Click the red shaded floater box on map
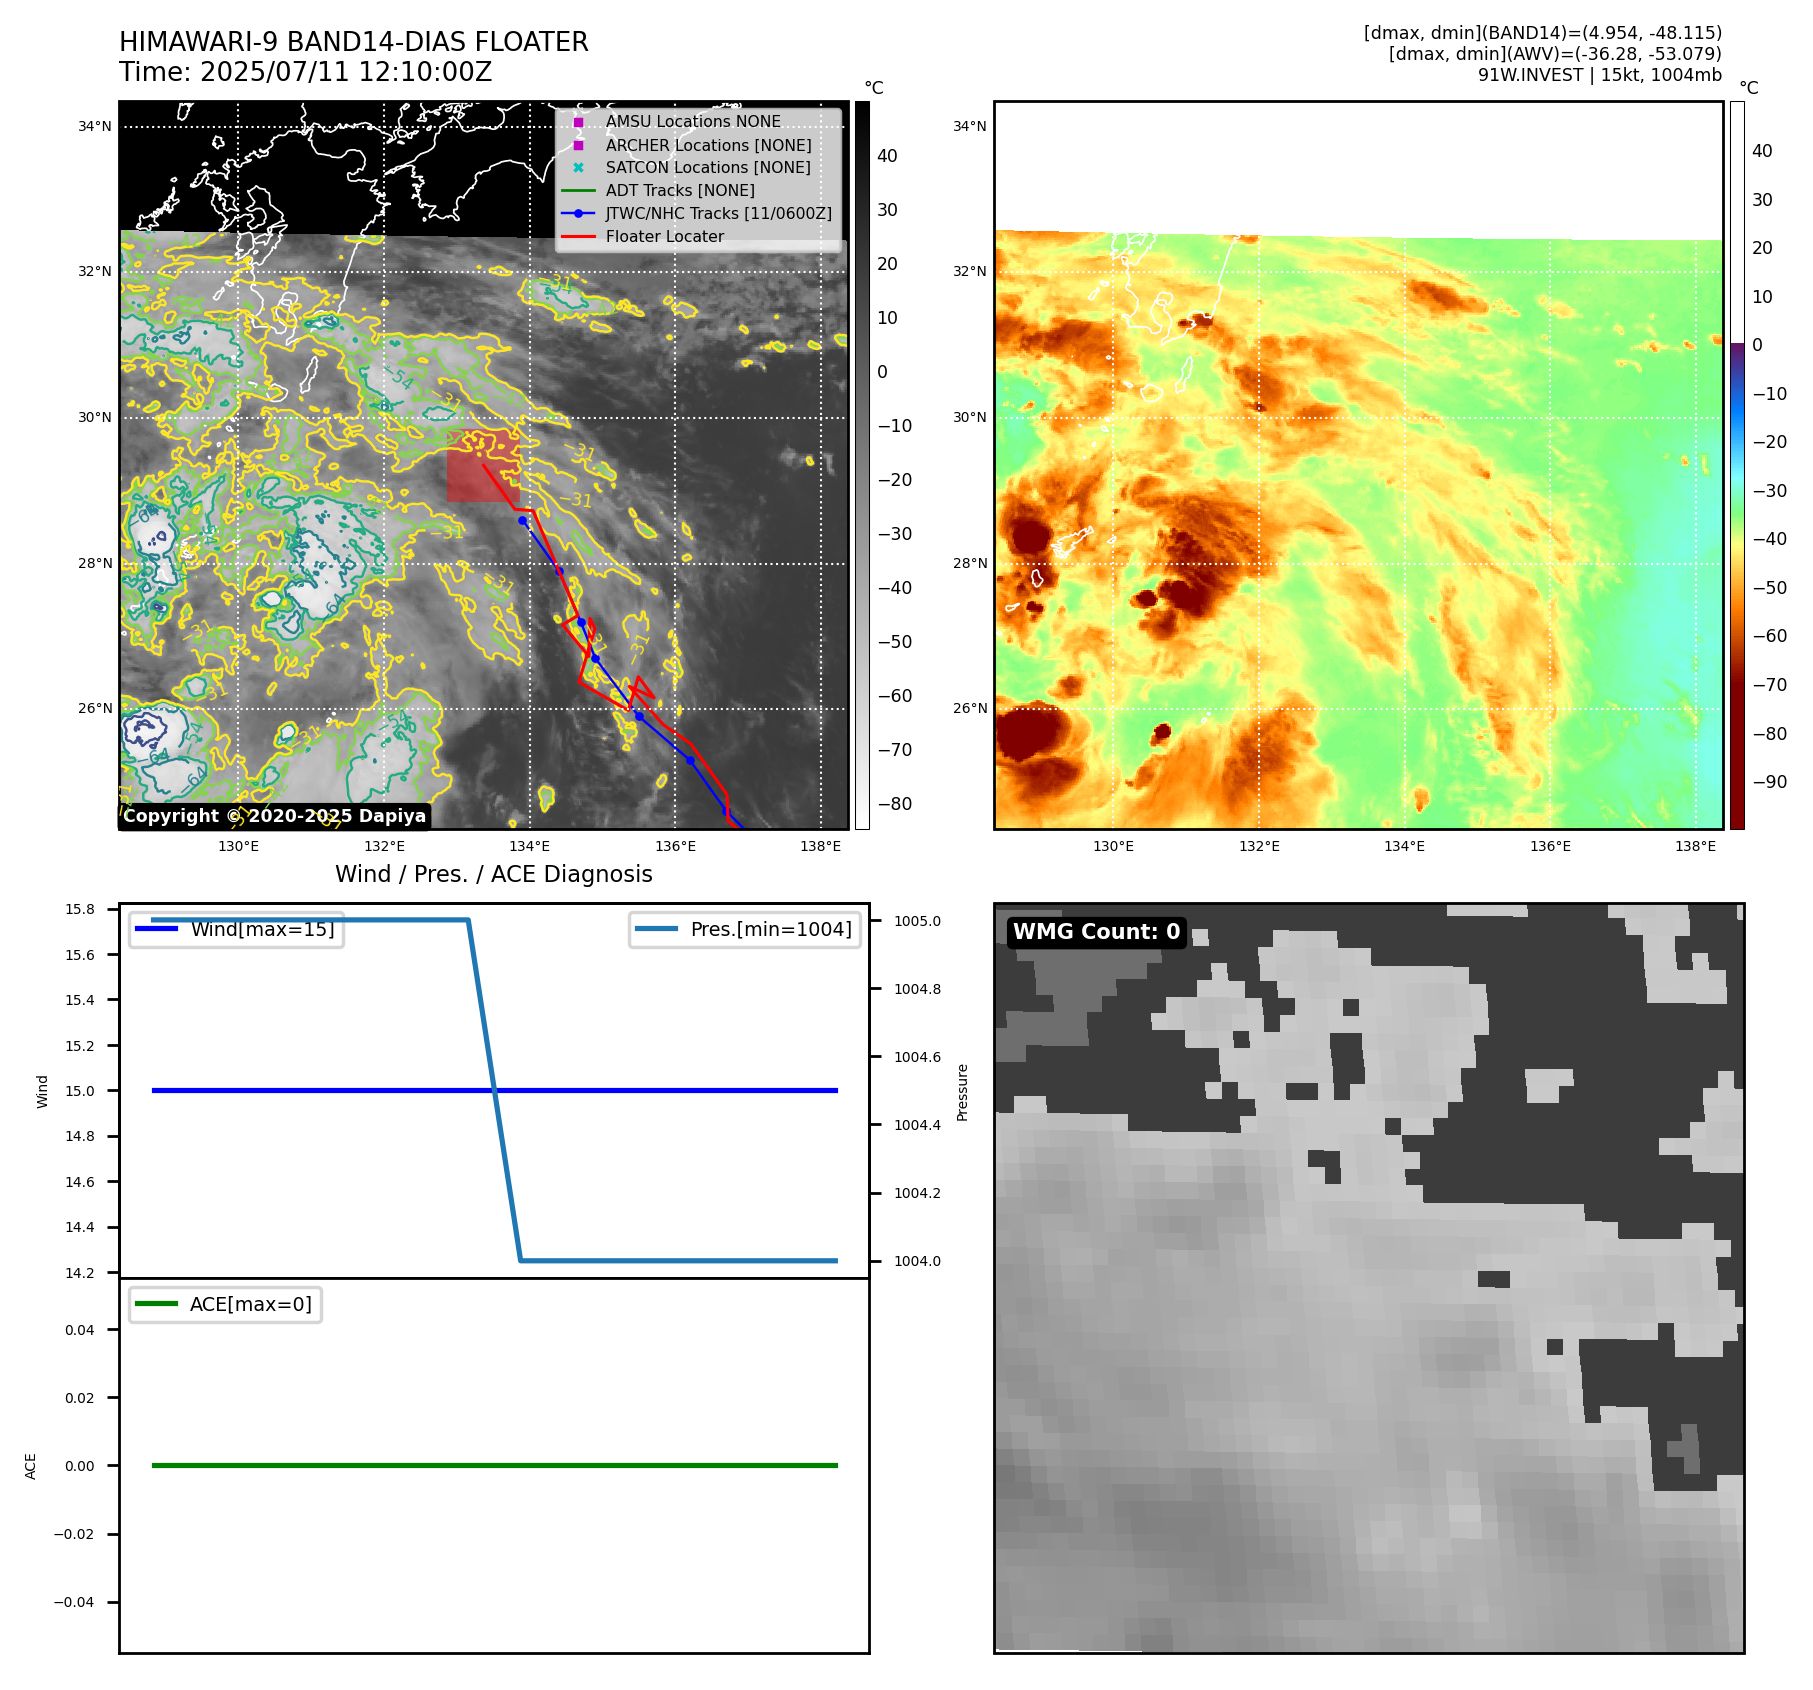 click(483, 466)
